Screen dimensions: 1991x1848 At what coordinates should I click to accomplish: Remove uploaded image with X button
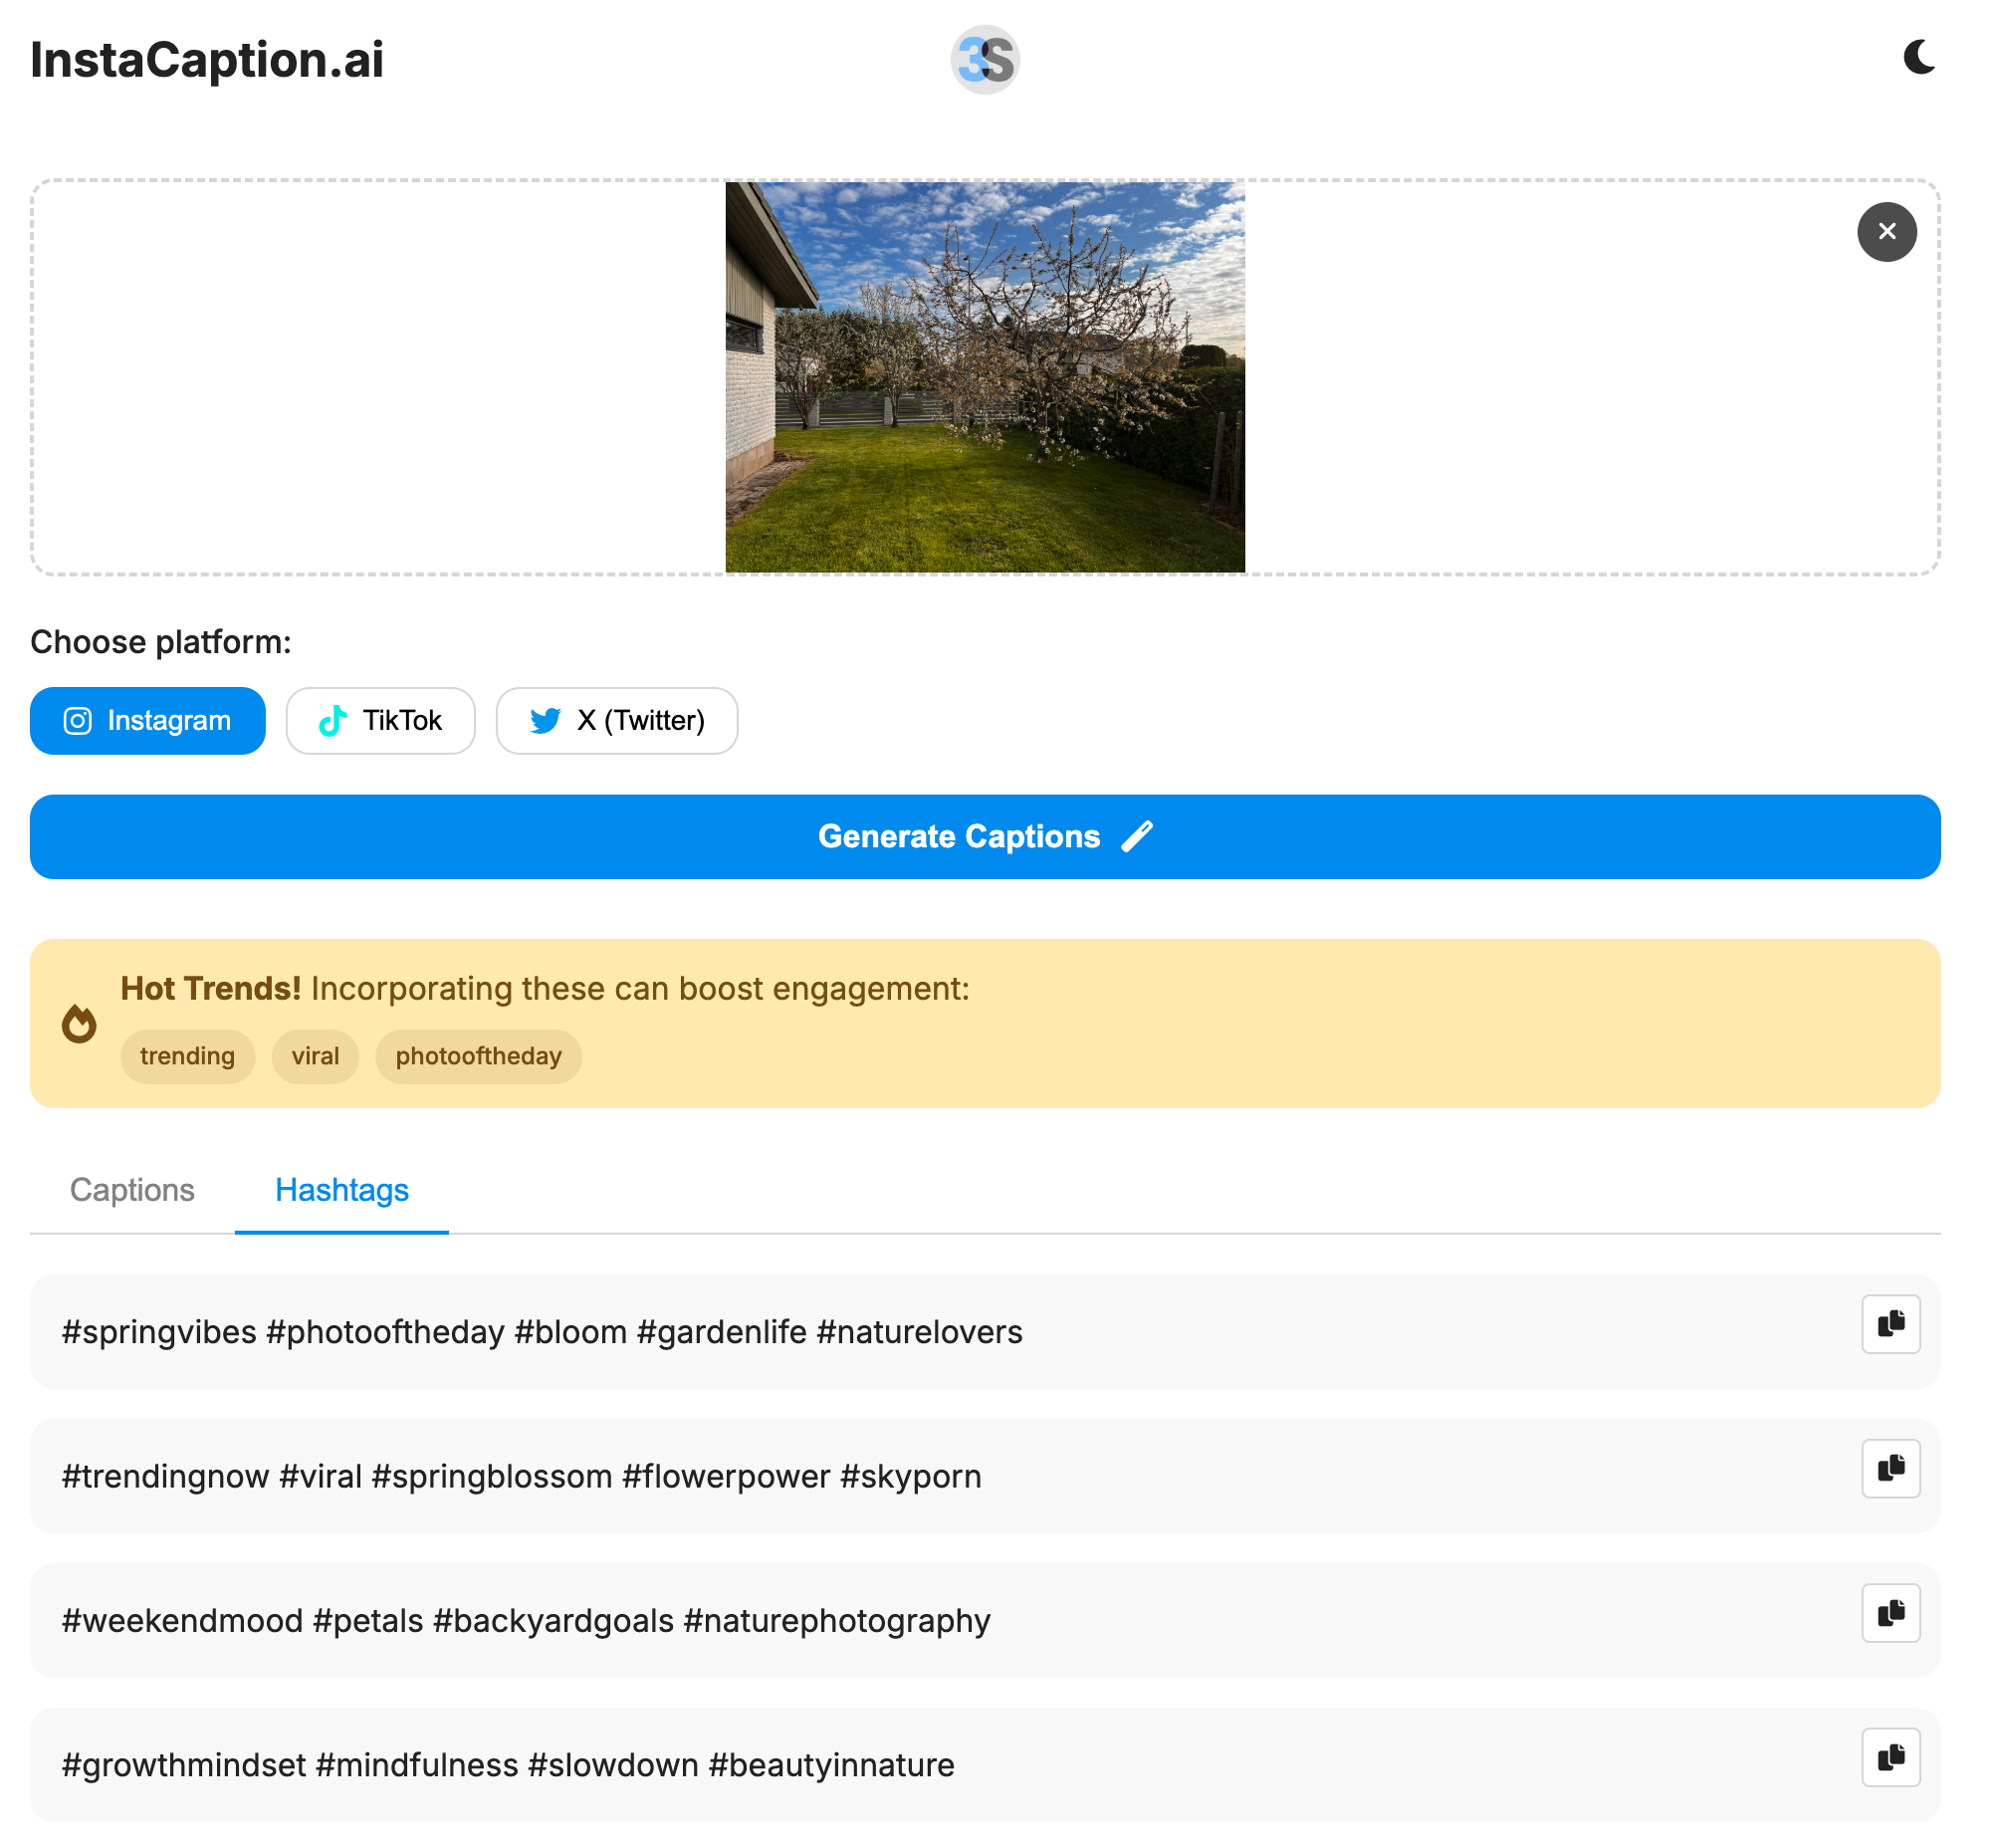click(1886, 232)
